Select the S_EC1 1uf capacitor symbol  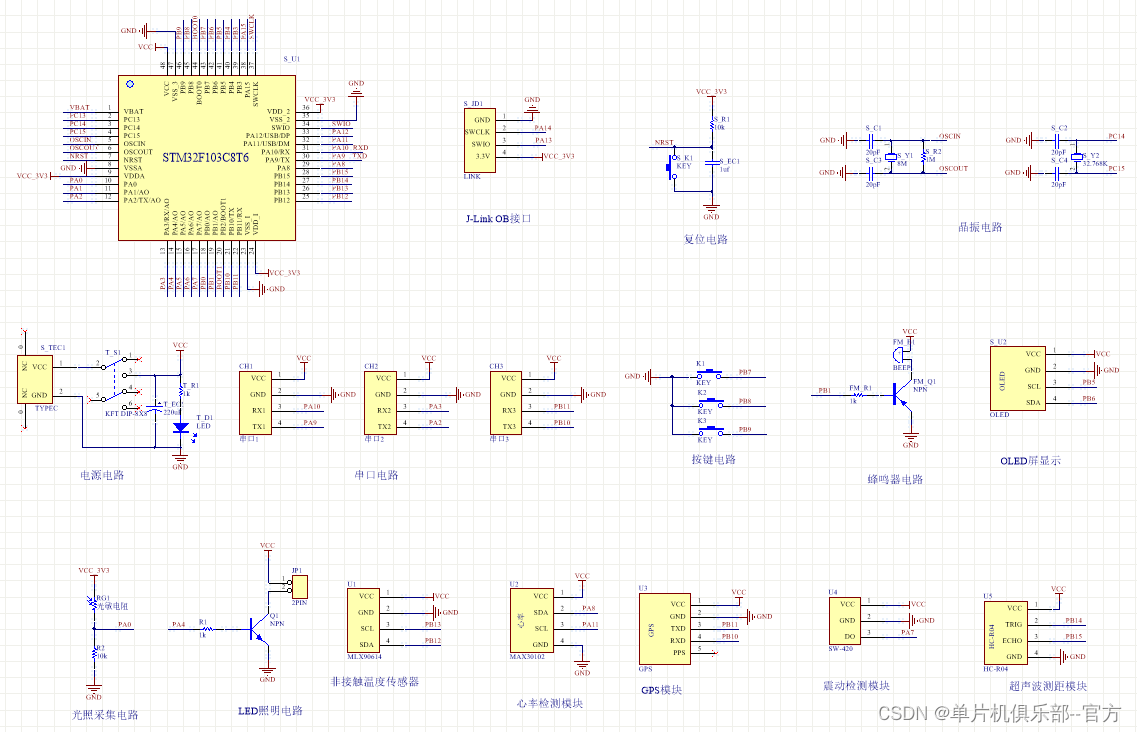point(713,163)
